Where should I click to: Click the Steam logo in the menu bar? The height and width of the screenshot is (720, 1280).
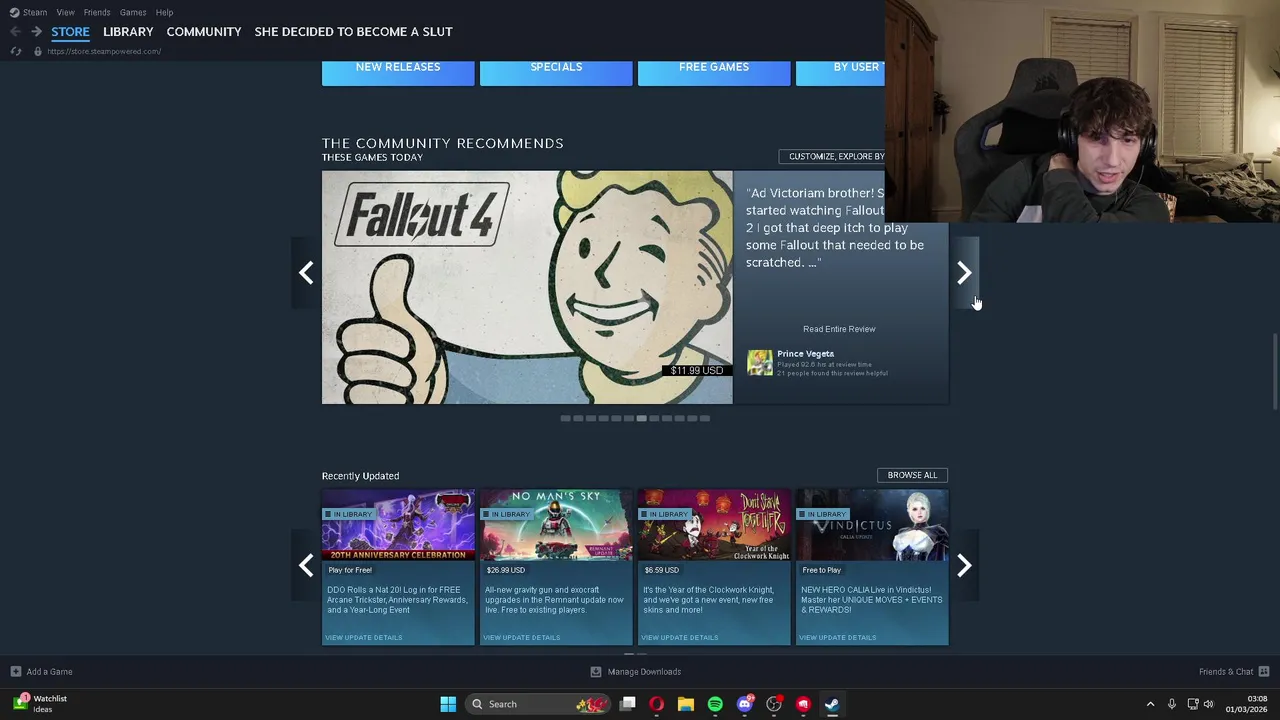[x=14, y=12]
